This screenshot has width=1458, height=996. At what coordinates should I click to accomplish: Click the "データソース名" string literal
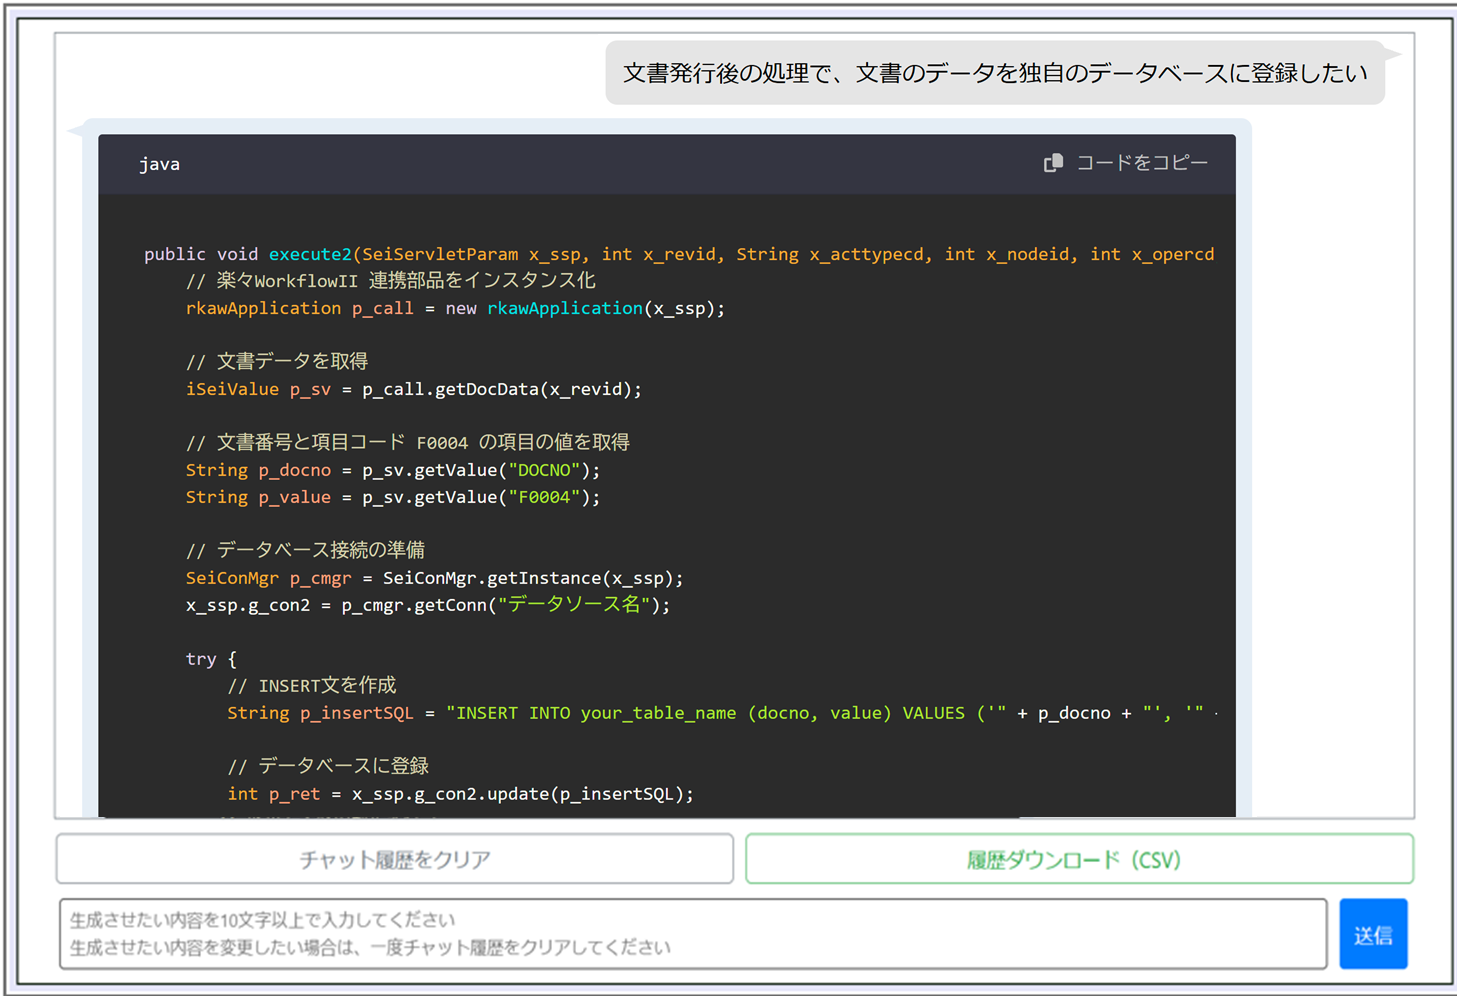[579, 605]
